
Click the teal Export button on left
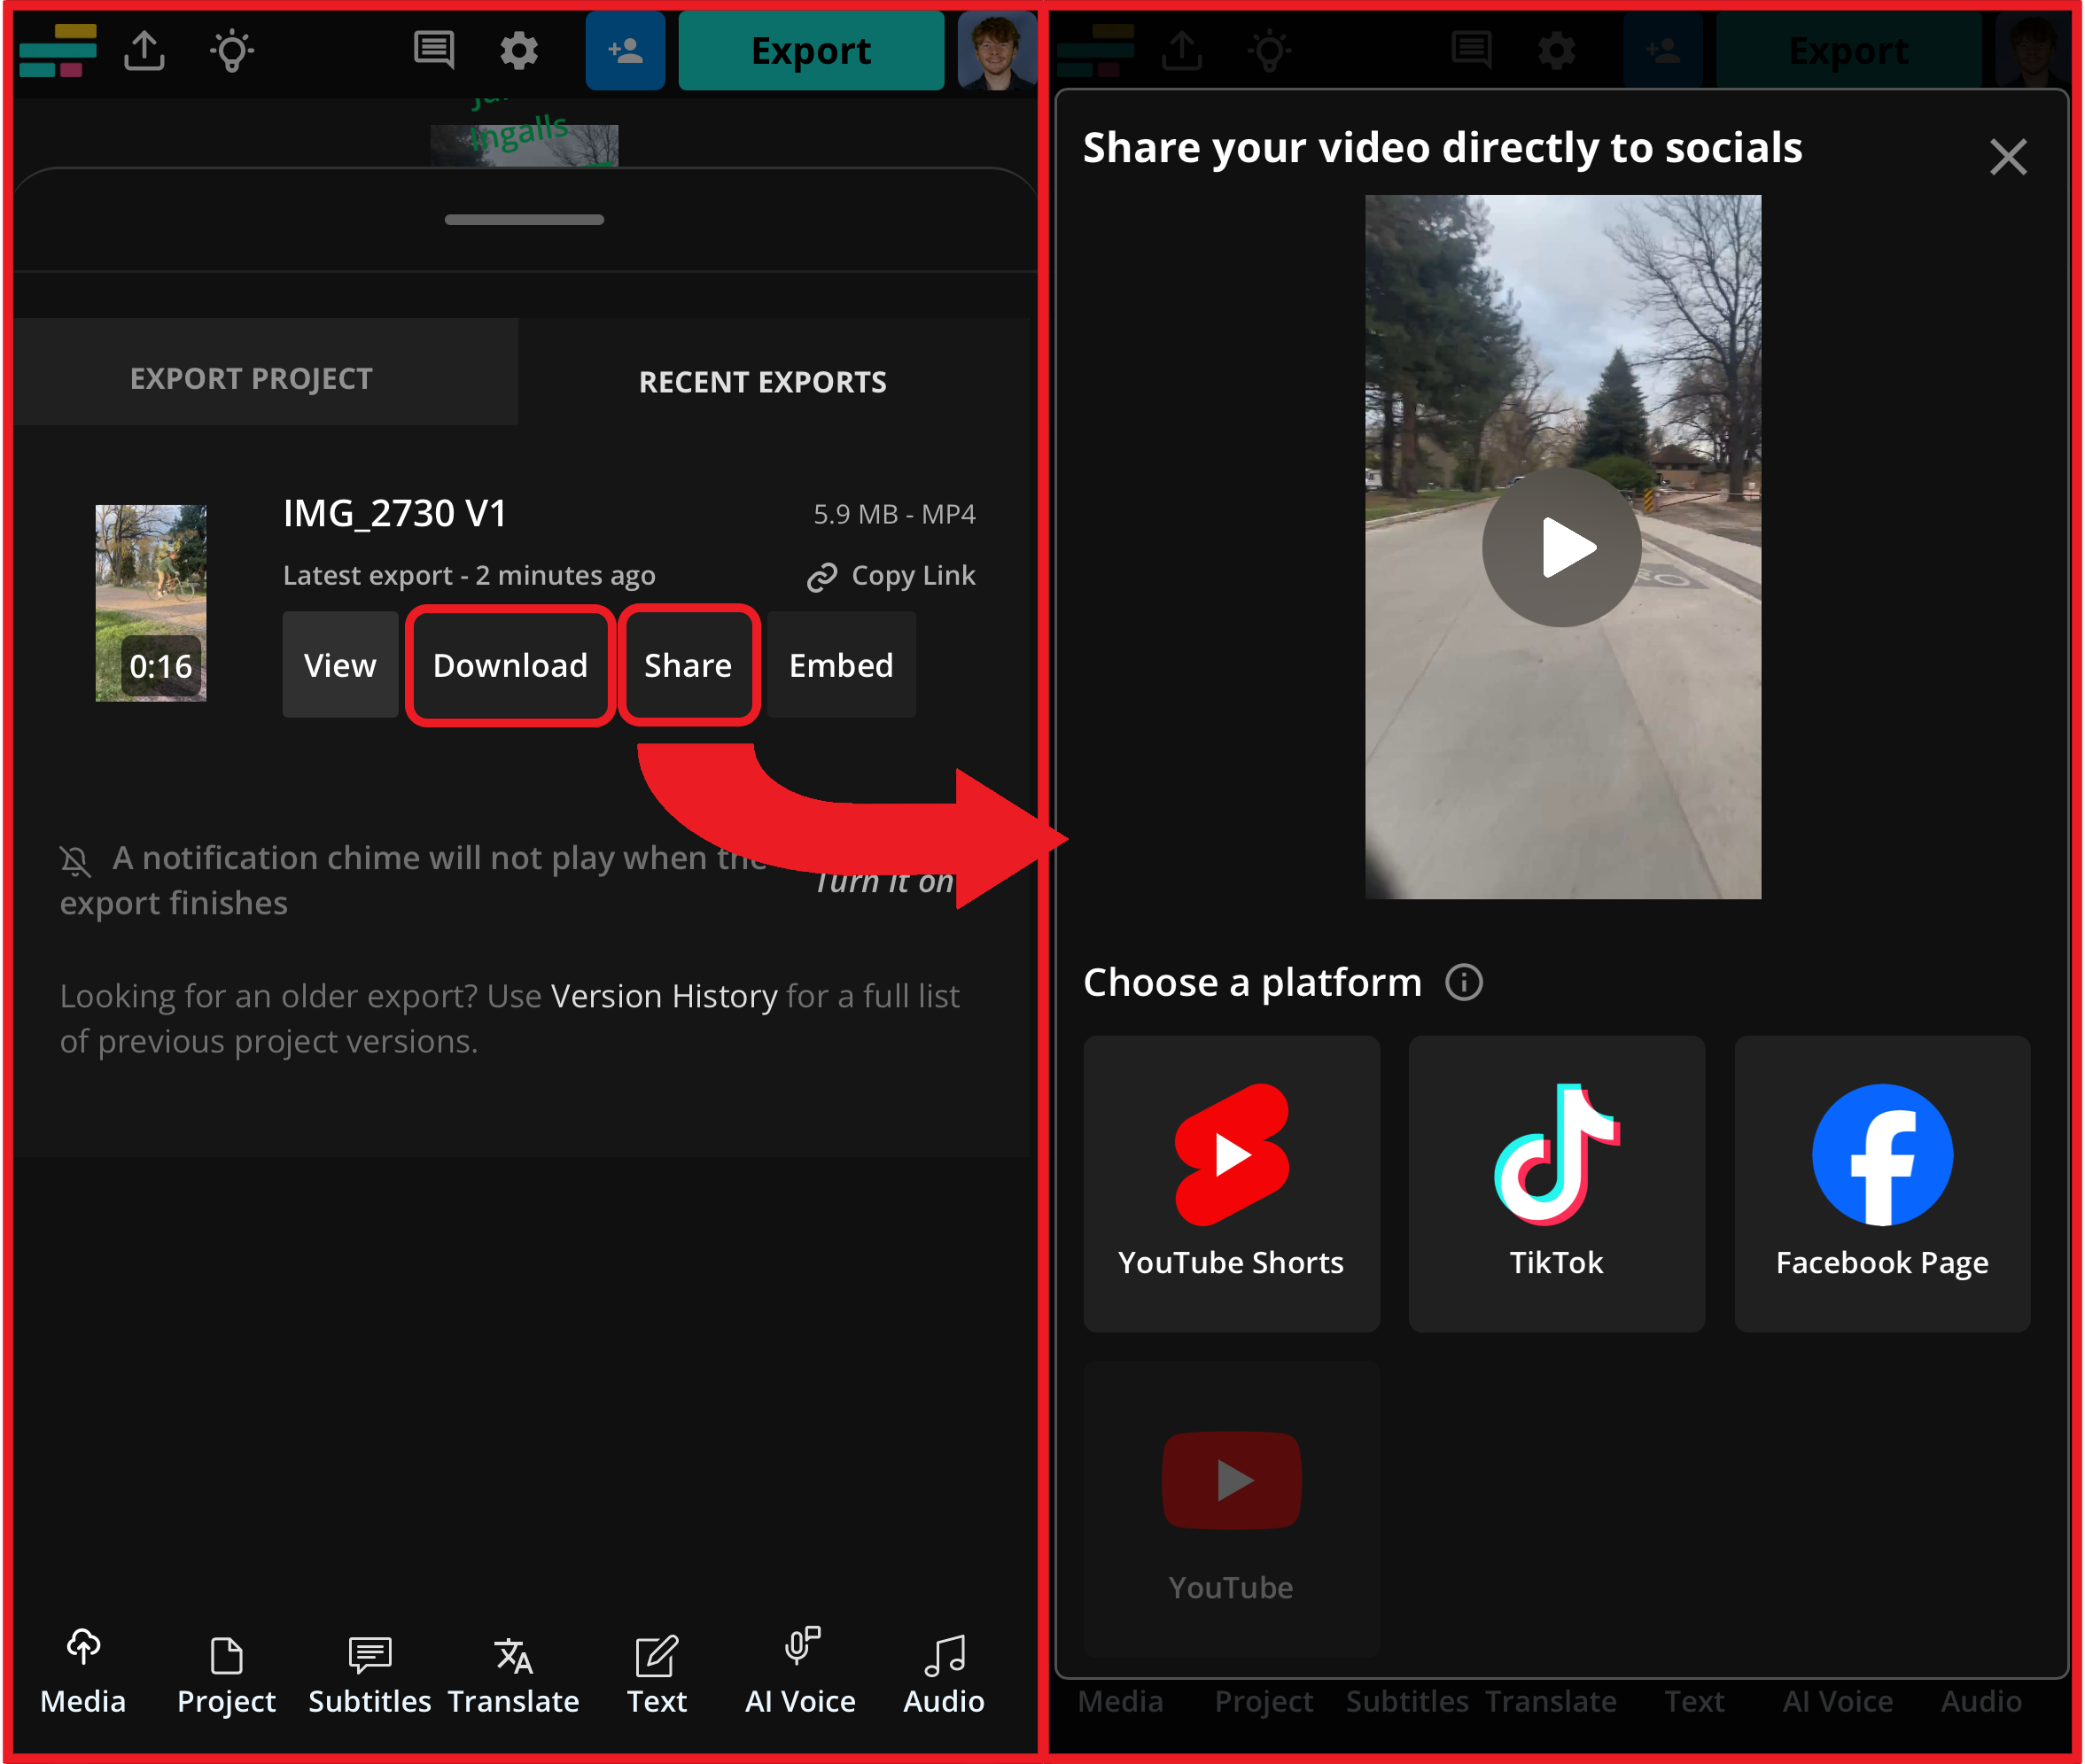(x=811, y=51)
